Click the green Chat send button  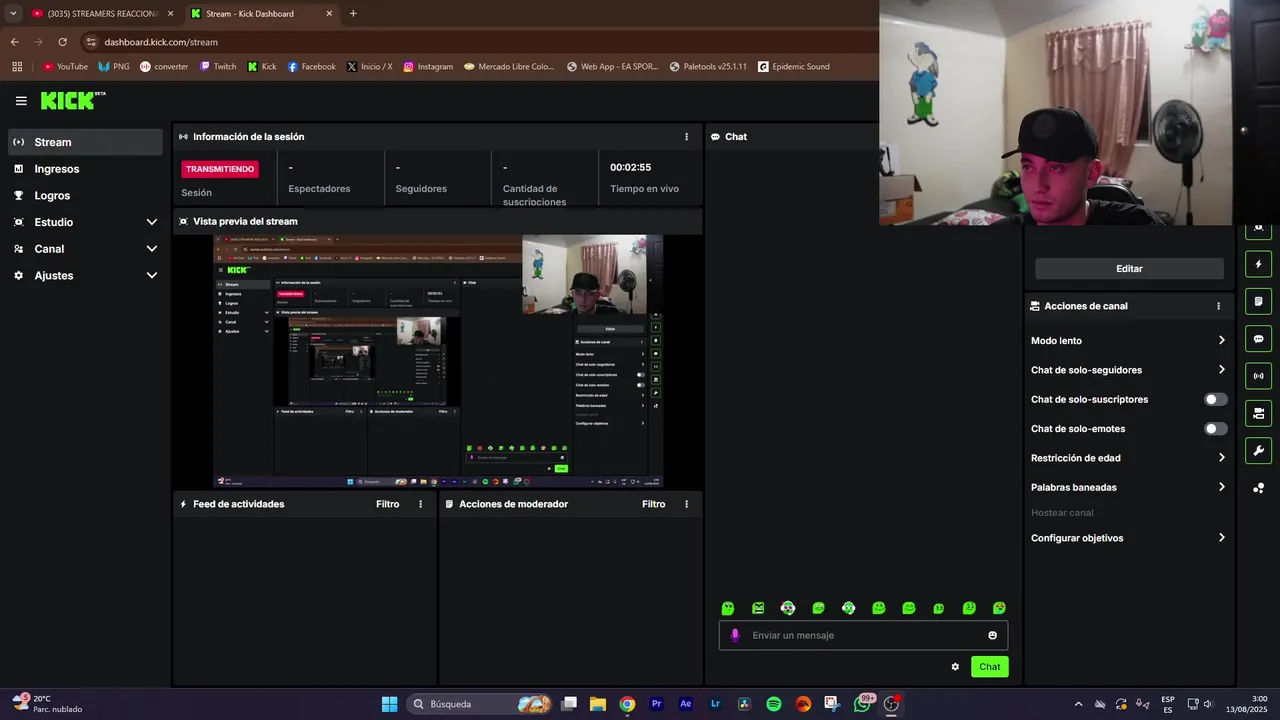pyautogui.click(x=989, y=667)
